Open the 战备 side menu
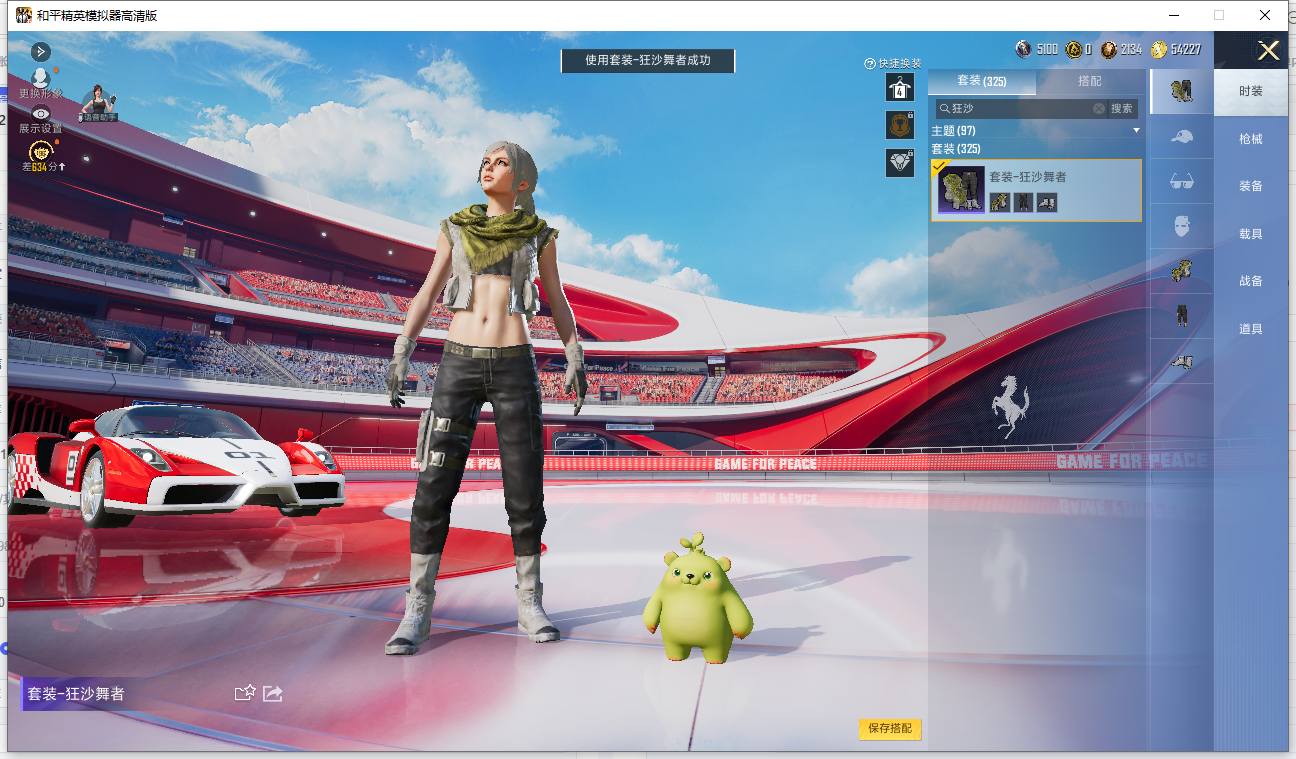This screenshot has width=1296, height=759. (1251, 281)
